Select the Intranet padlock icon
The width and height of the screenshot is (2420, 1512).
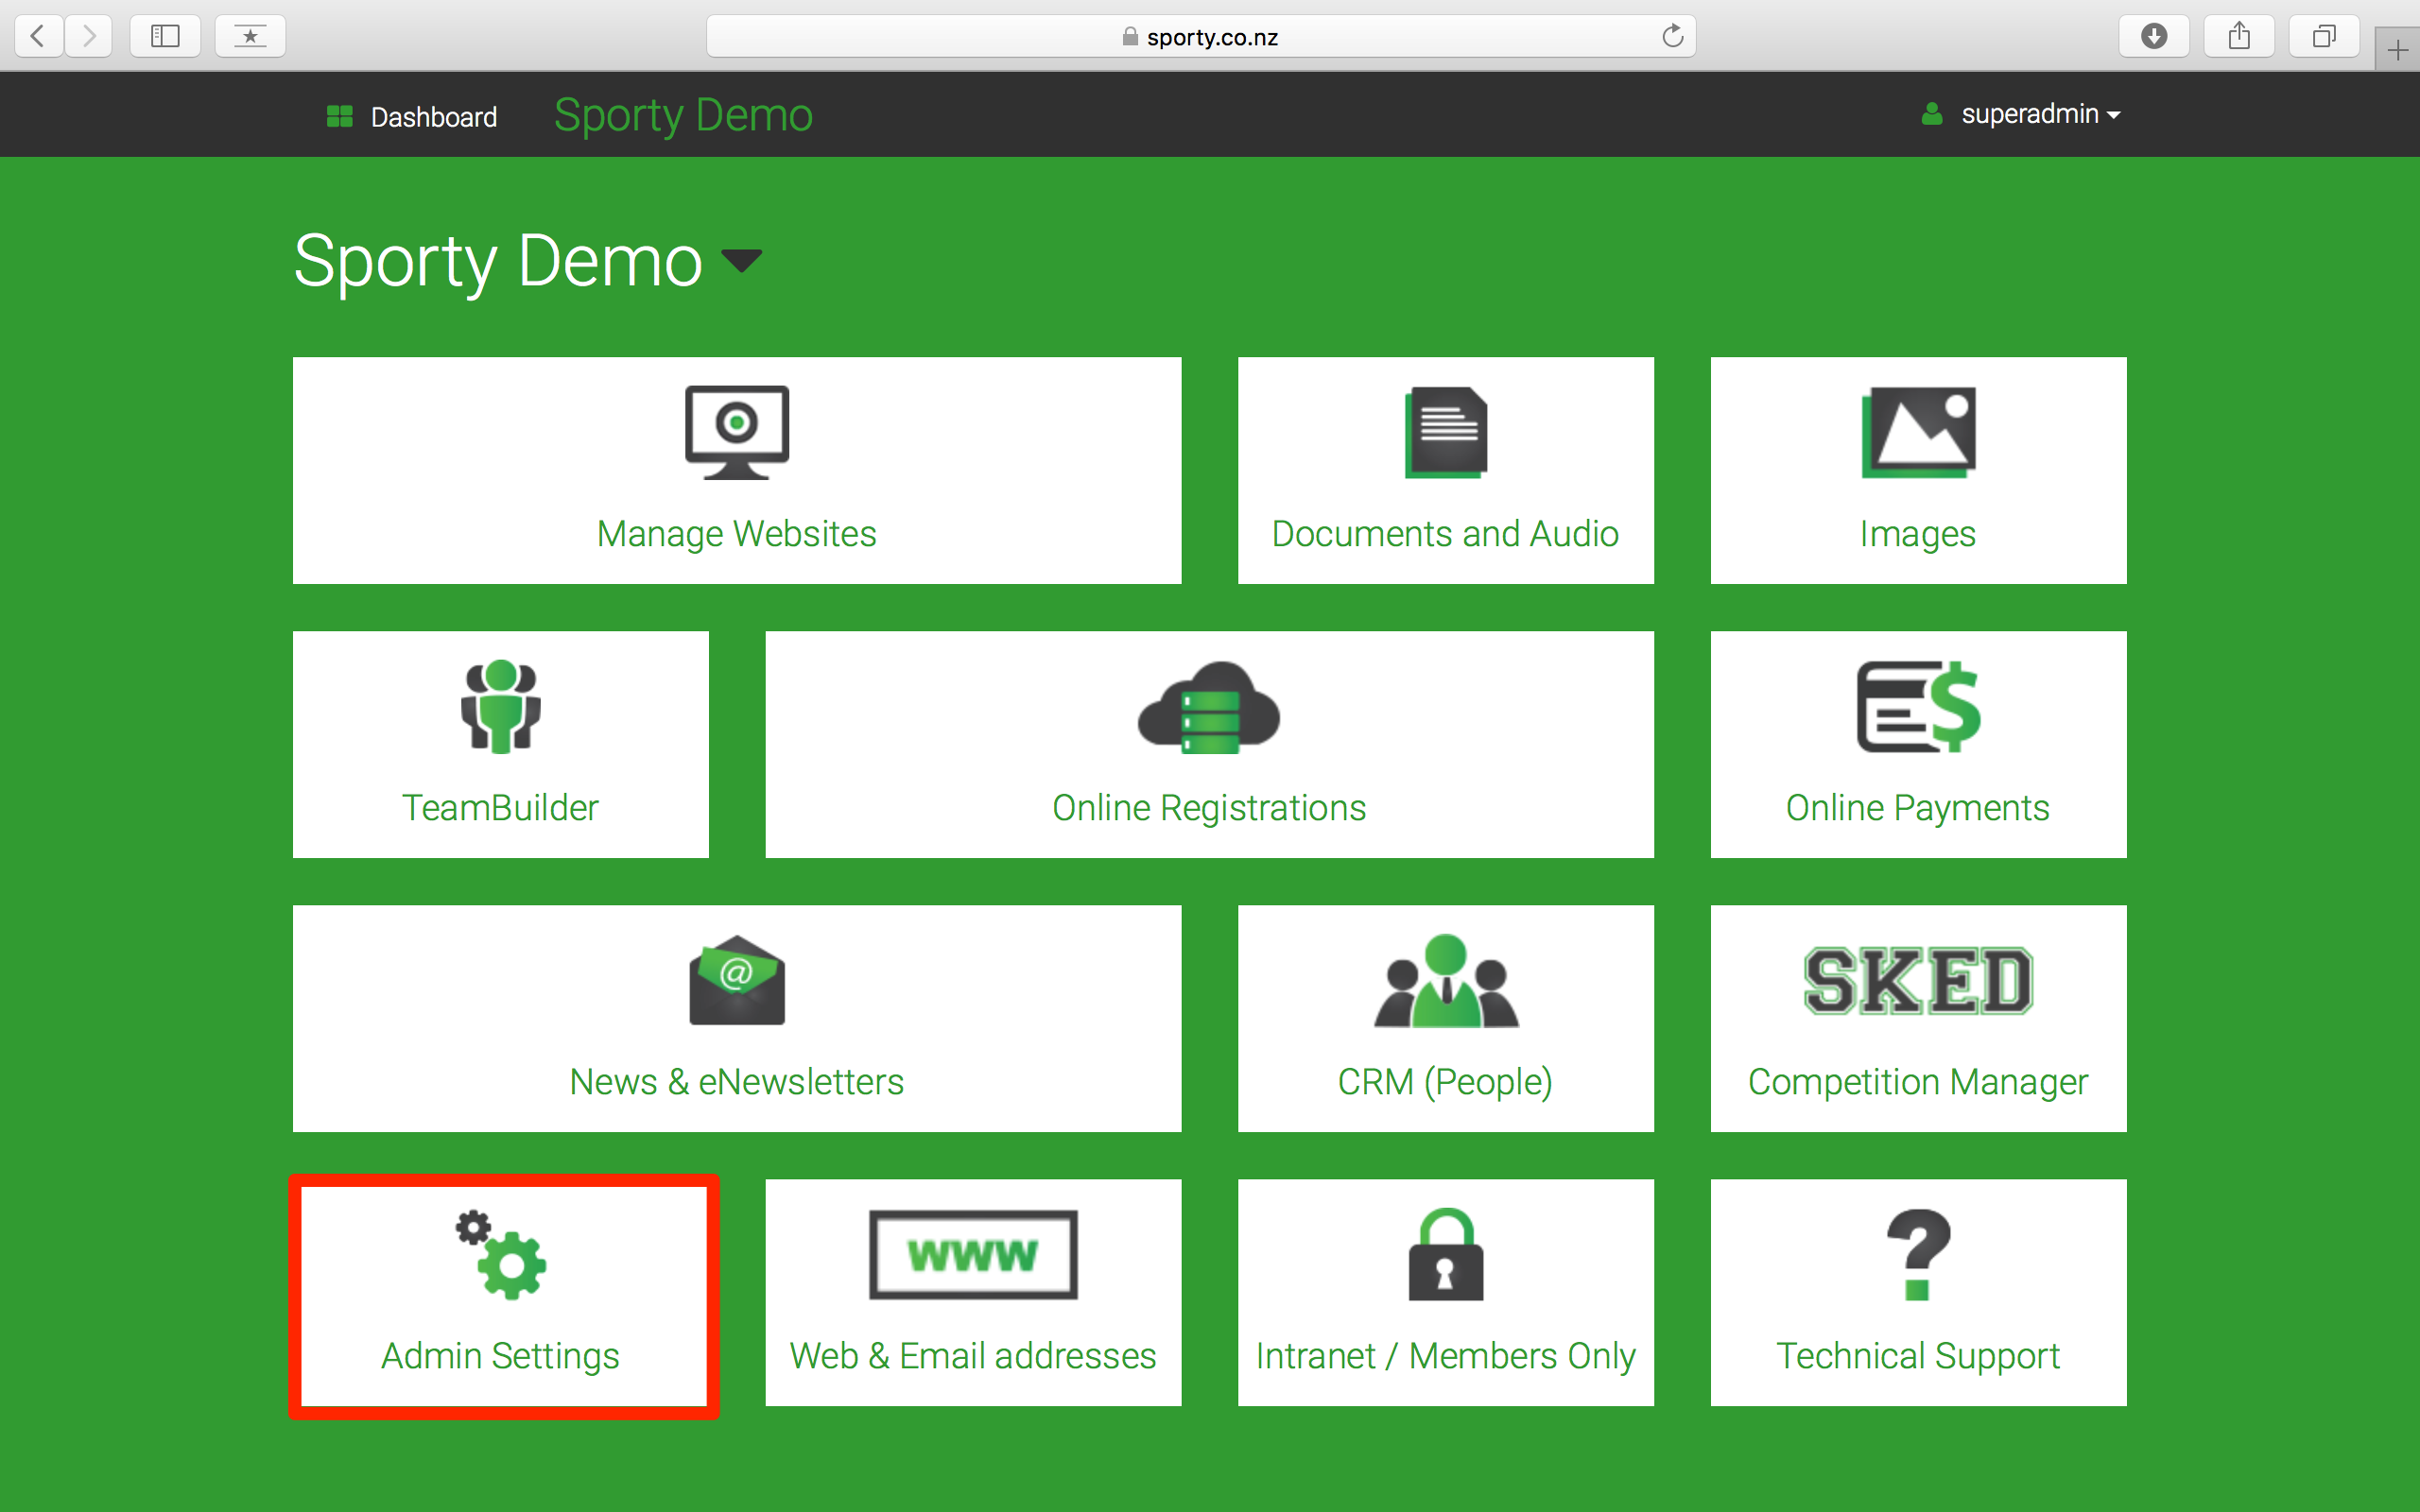click(1445, 1254)
